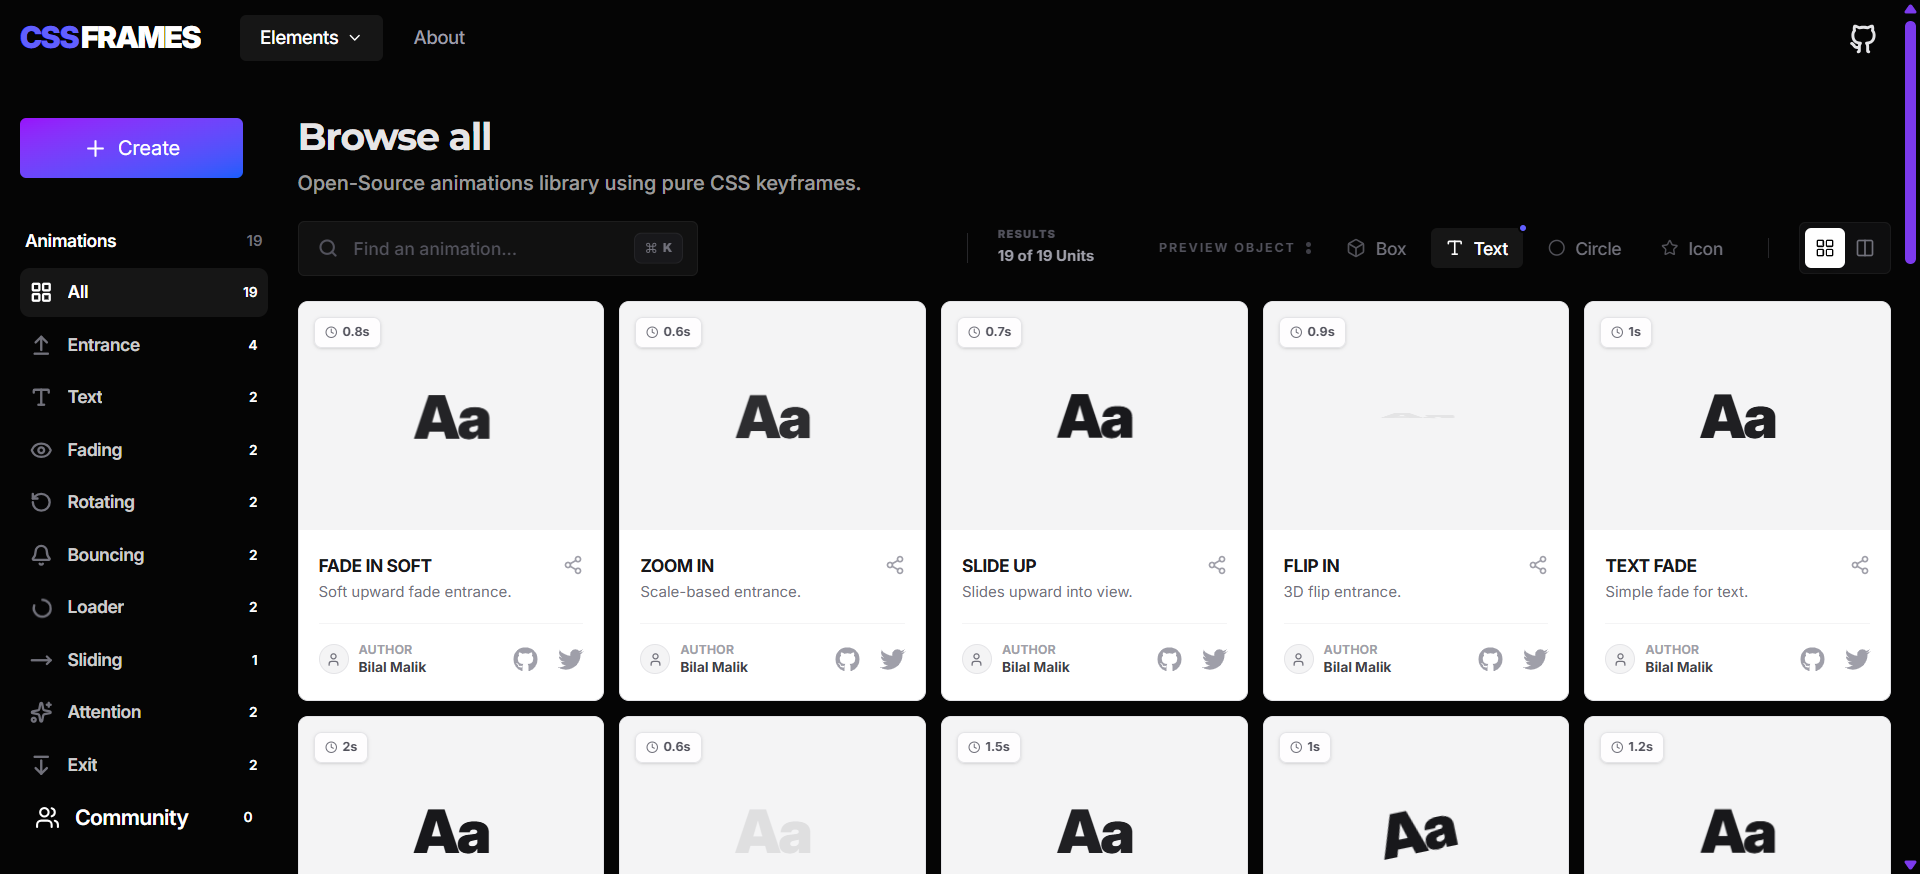Click the 0.8s duration badge
The height and width of the screenshot is (874, 1920).
point(347,332)
